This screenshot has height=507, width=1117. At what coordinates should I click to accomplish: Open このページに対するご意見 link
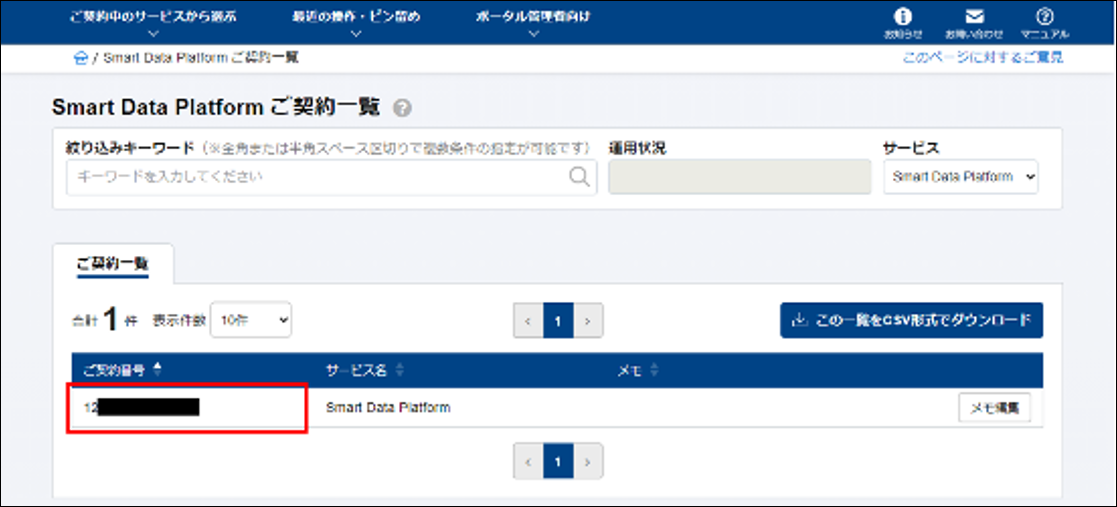tap(983, 58)
